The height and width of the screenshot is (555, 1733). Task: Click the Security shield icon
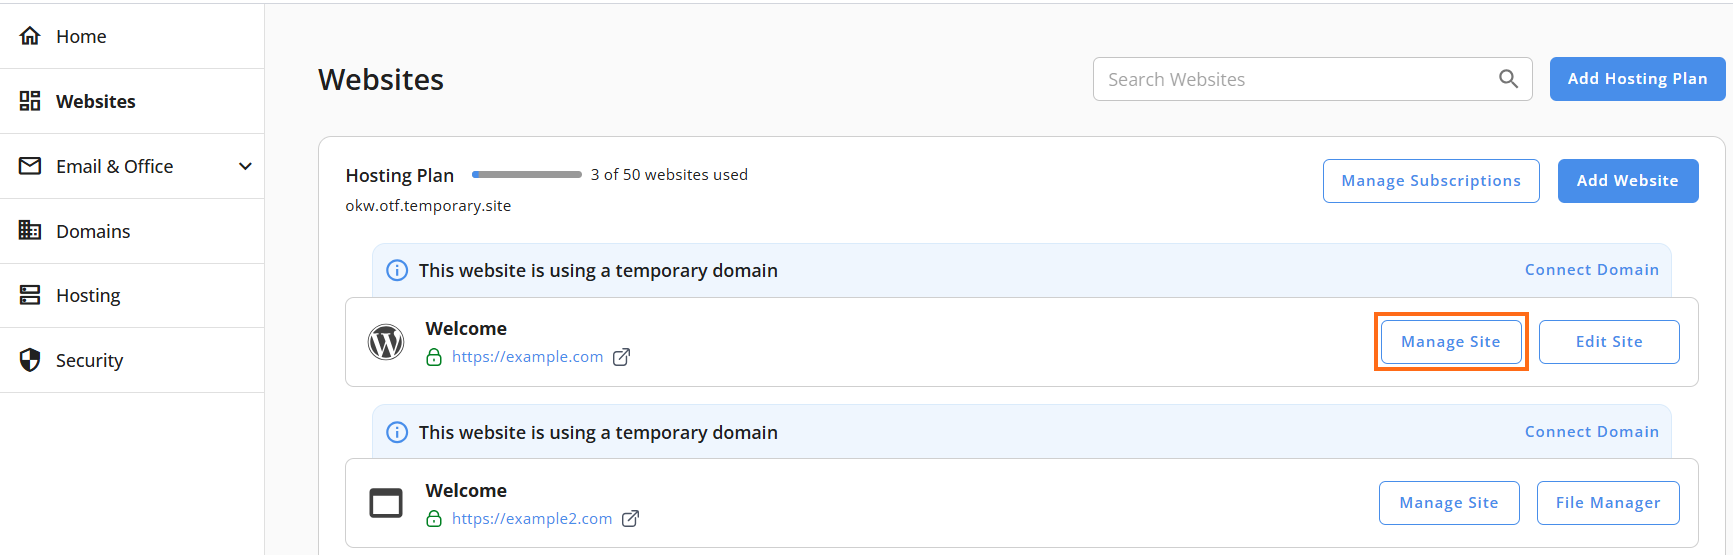[30, 360]
